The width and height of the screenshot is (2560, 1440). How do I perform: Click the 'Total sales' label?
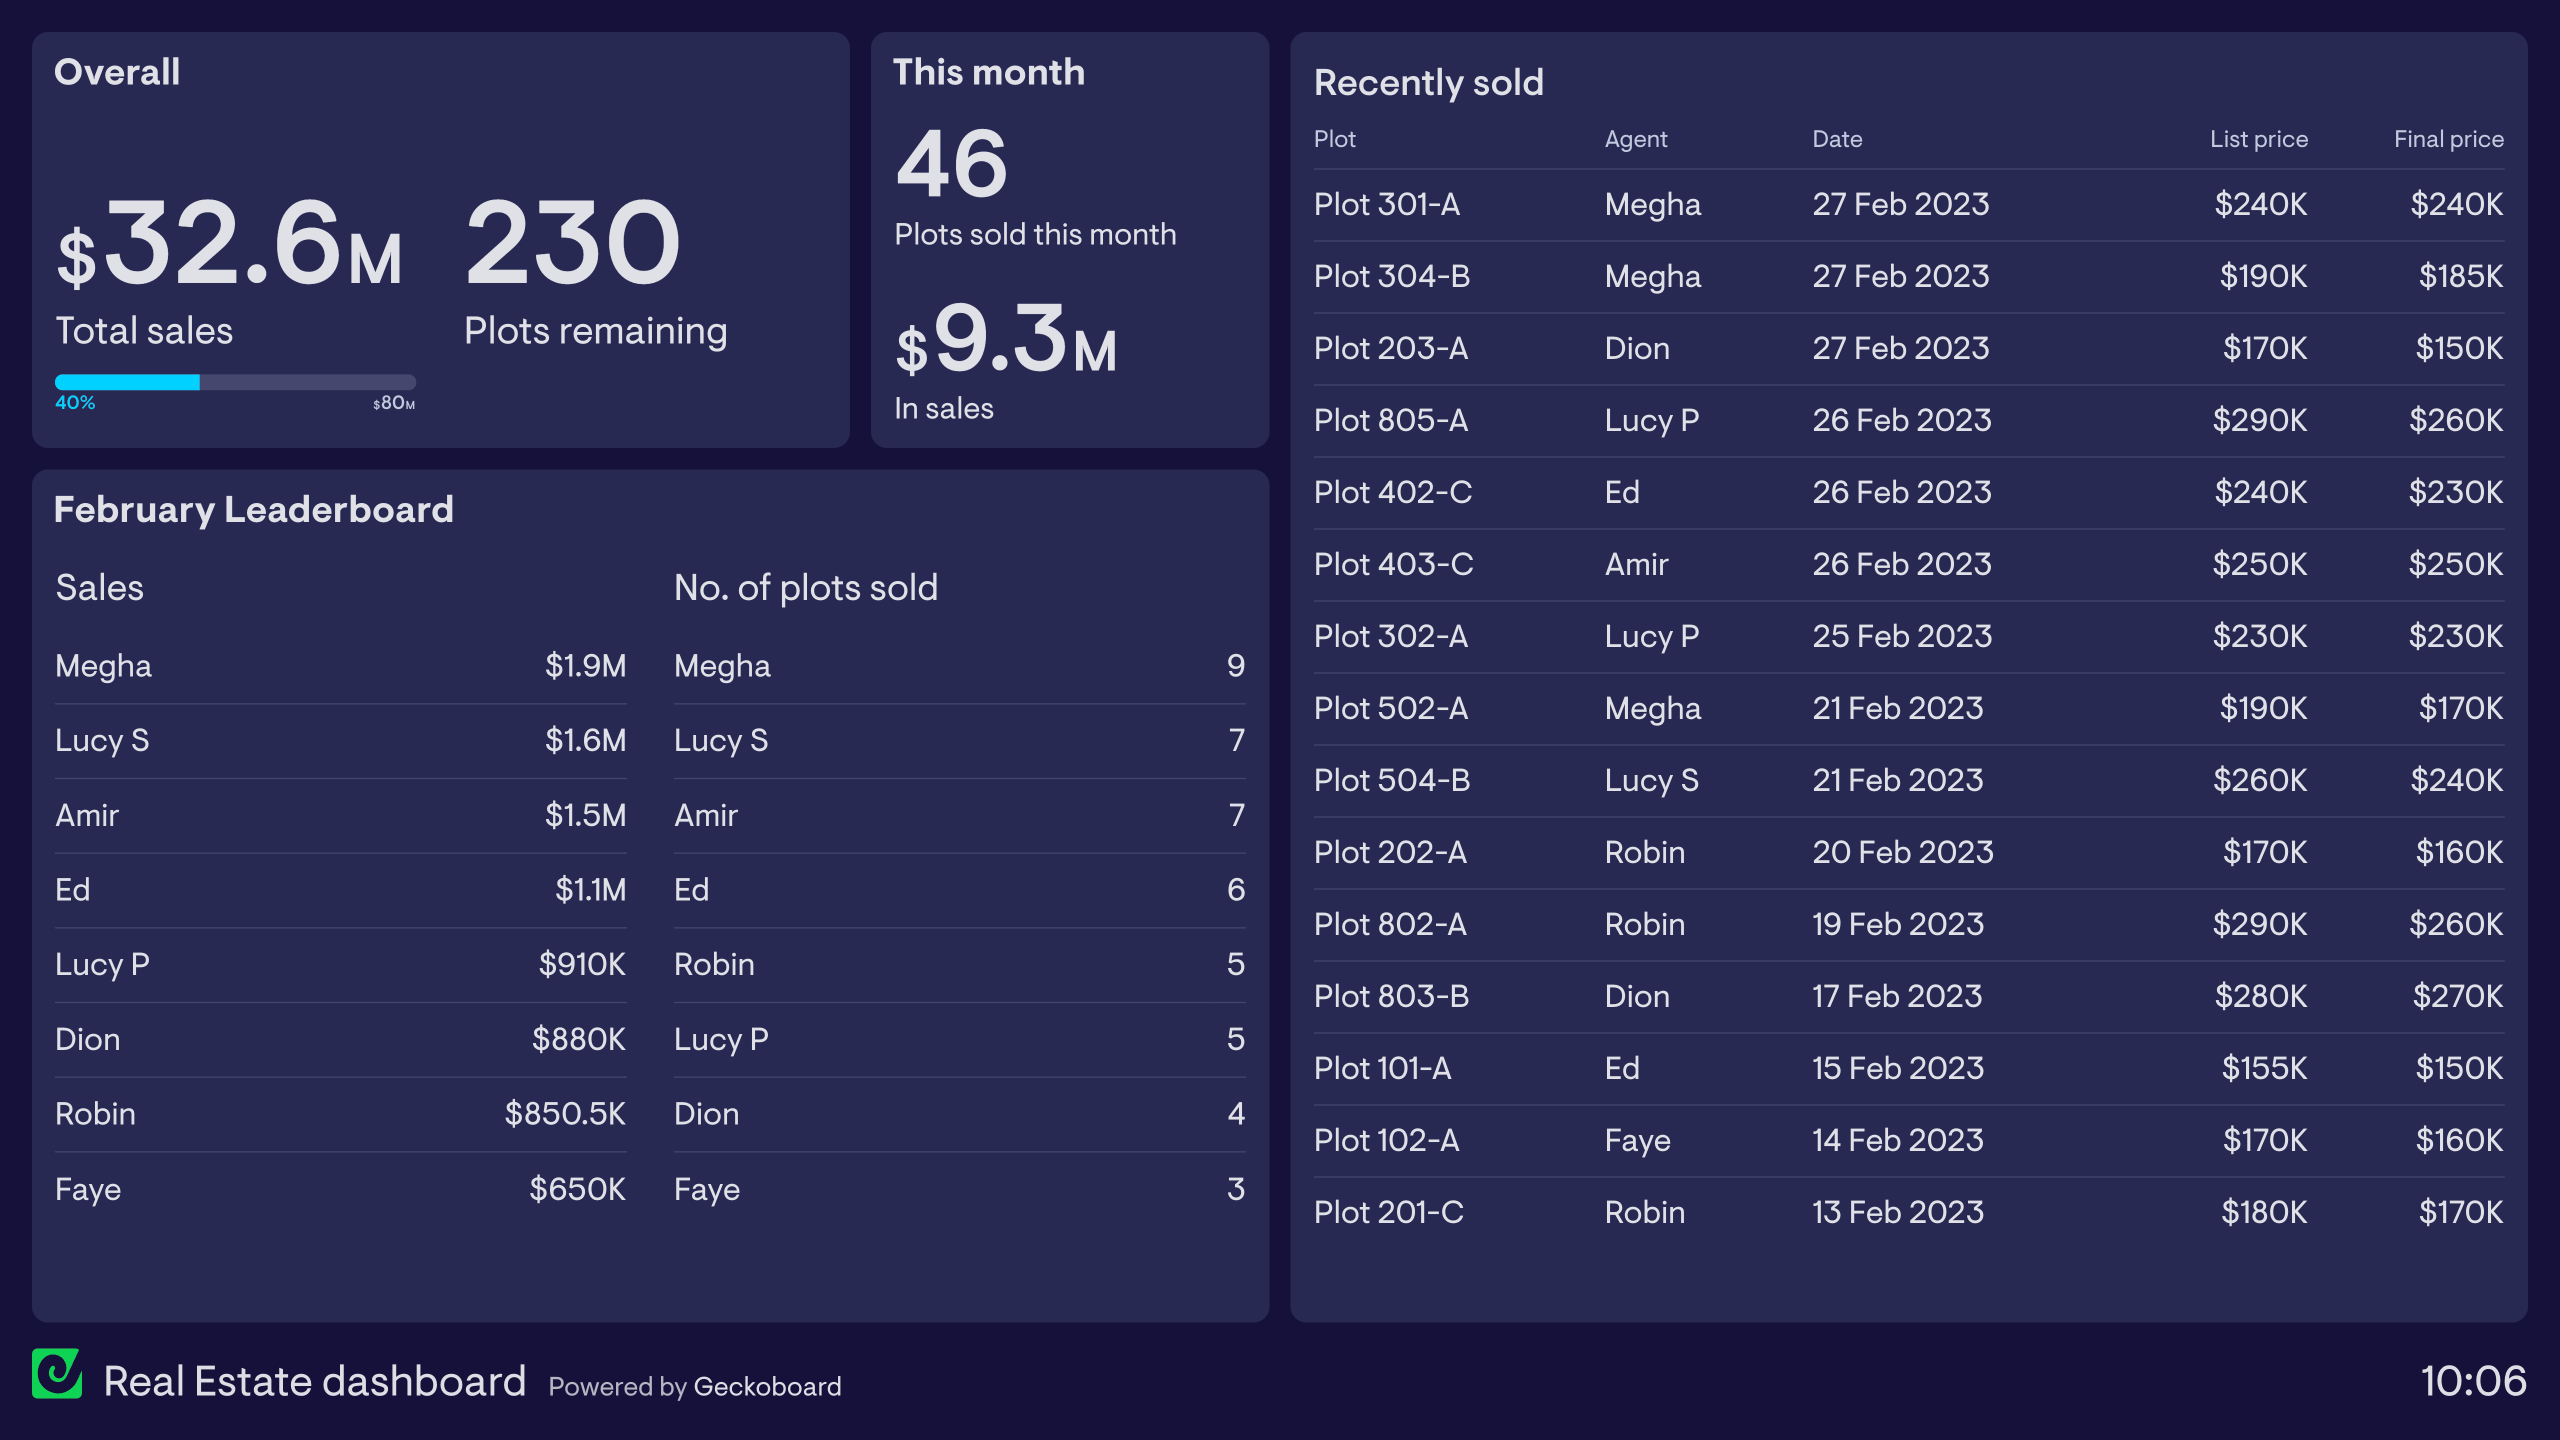(x=144, y=331)
